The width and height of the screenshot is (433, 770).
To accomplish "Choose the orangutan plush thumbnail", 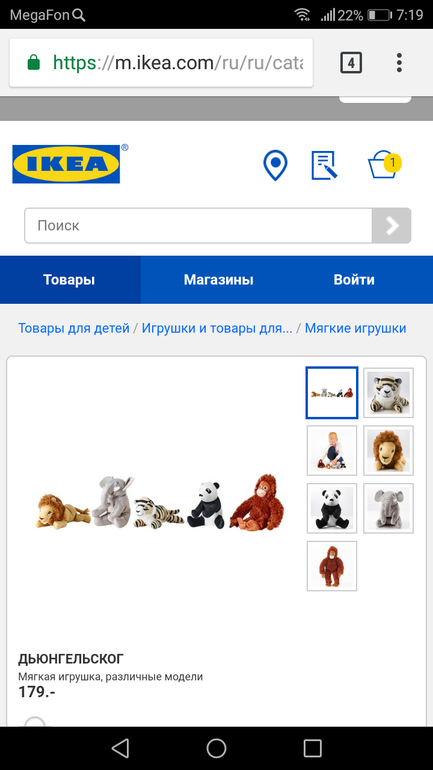I will (332, 566).
